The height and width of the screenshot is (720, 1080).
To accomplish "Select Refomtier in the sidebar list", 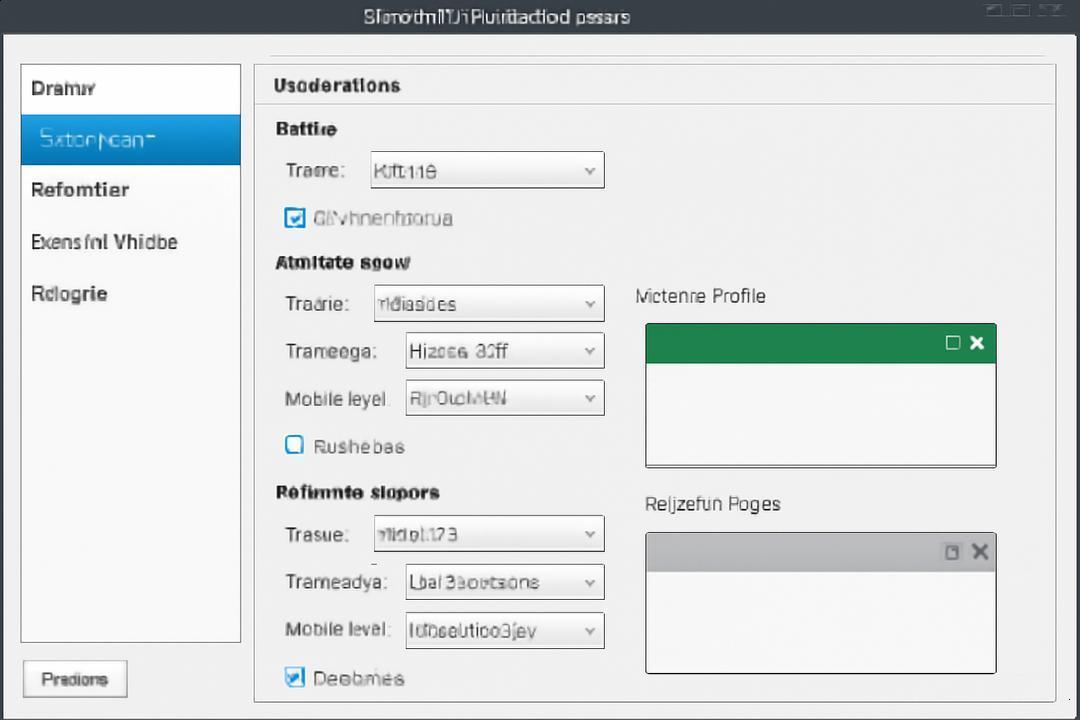I will pos(131,190).
